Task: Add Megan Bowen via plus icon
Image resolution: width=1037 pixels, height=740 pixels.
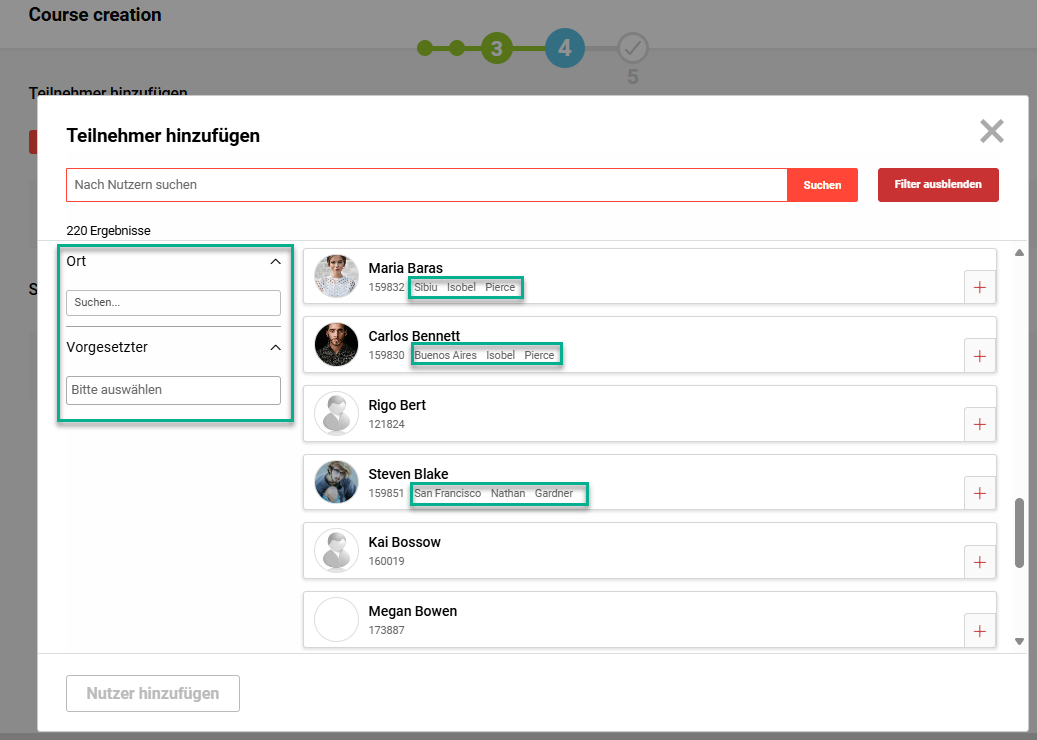Action: [x=979, y=630]
